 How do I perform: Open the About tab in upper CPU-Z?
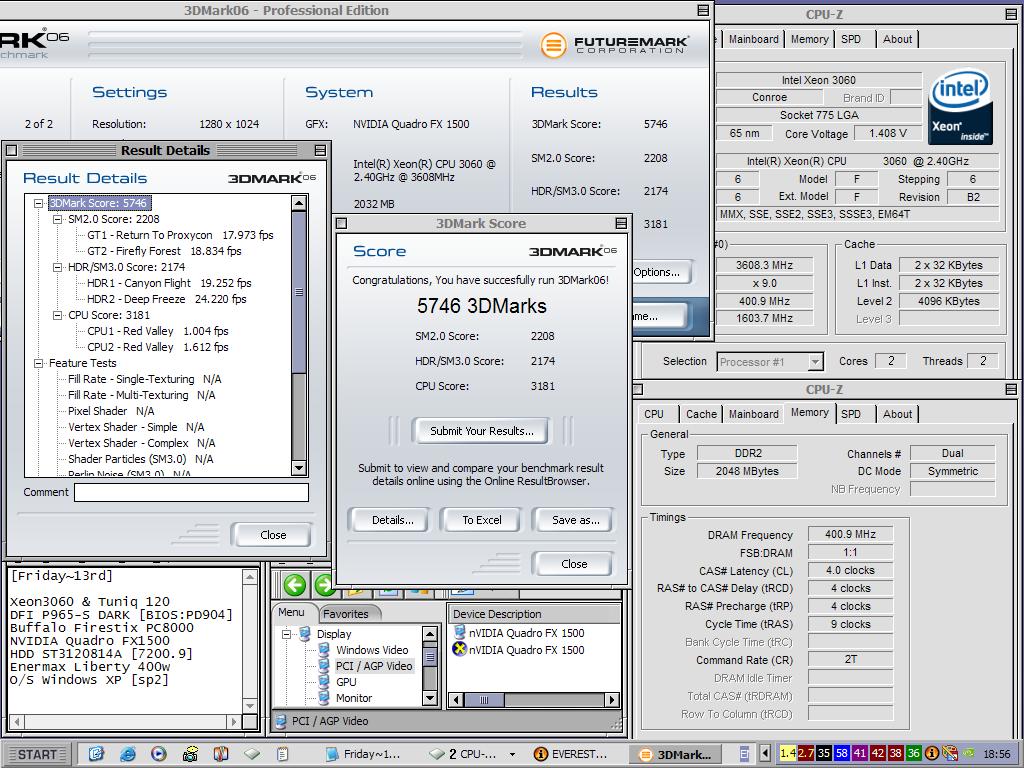pyautogui.click(x=897, y=39)
